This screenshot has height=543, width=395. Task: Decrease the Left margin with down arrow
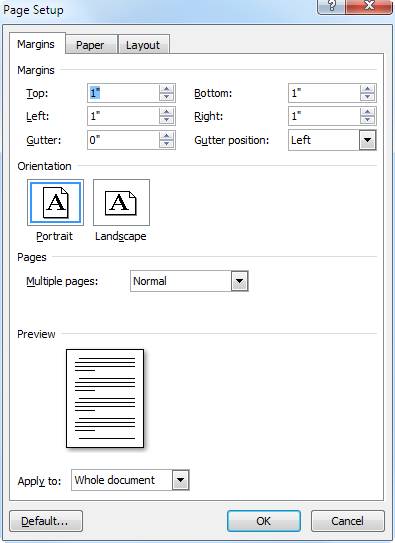167,120
